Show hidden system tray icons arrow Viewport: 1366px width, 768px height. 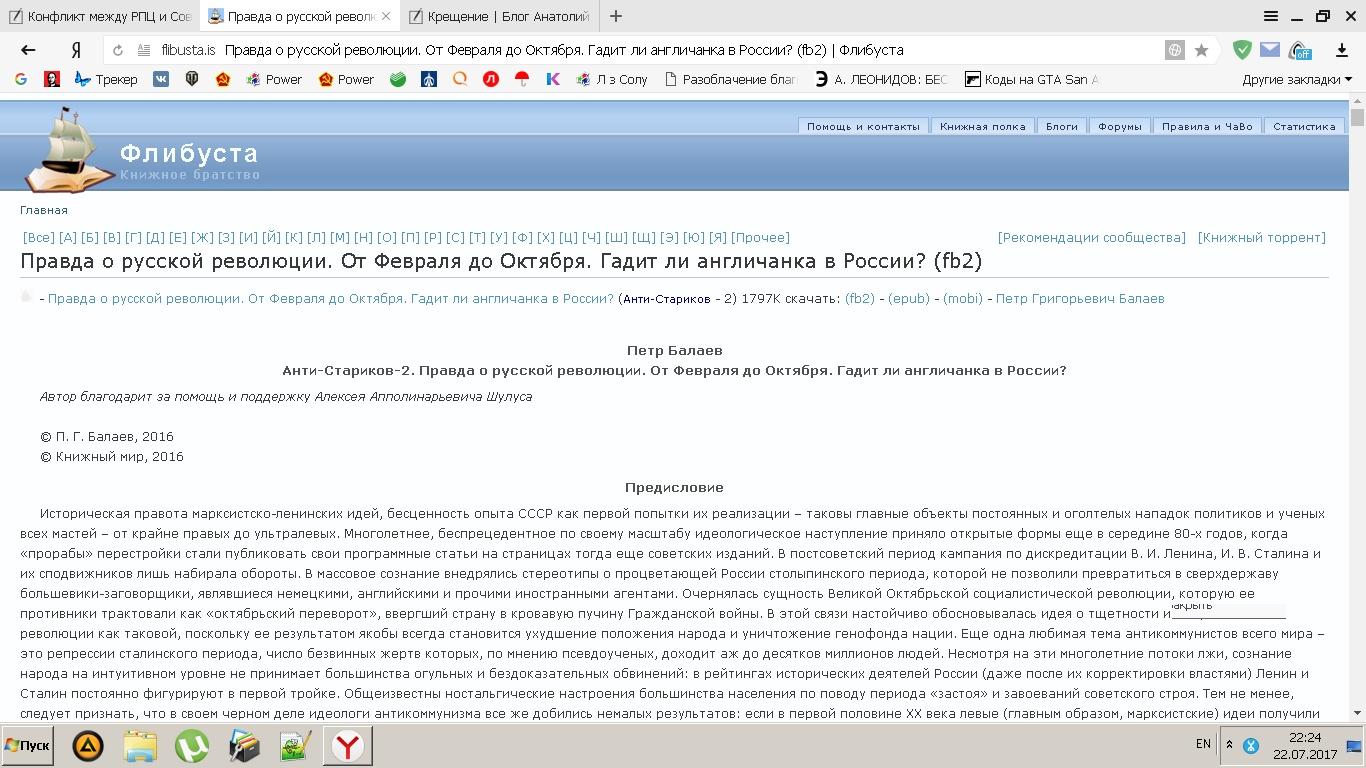coord(1228,745)
